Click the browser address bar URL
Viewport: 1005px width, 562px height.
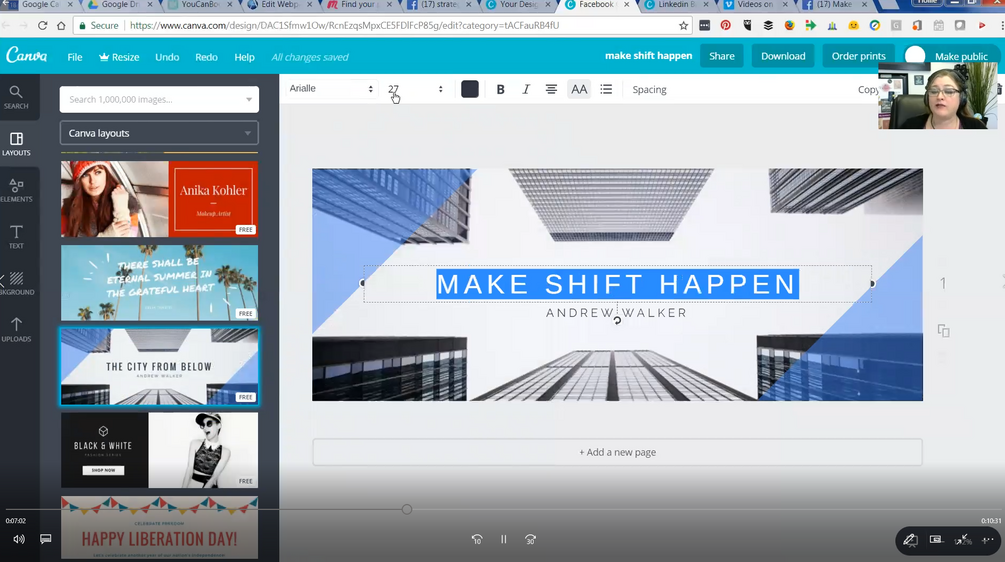coord(345,26)
